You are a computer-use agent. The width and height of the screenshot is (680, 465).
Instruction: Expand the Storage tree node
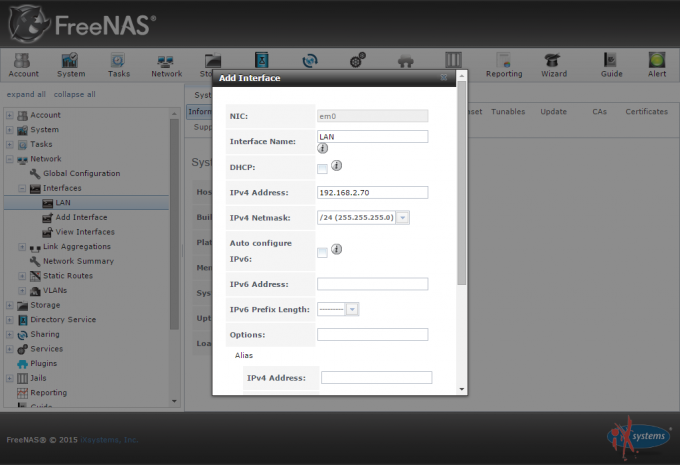(x=10, y=305)
